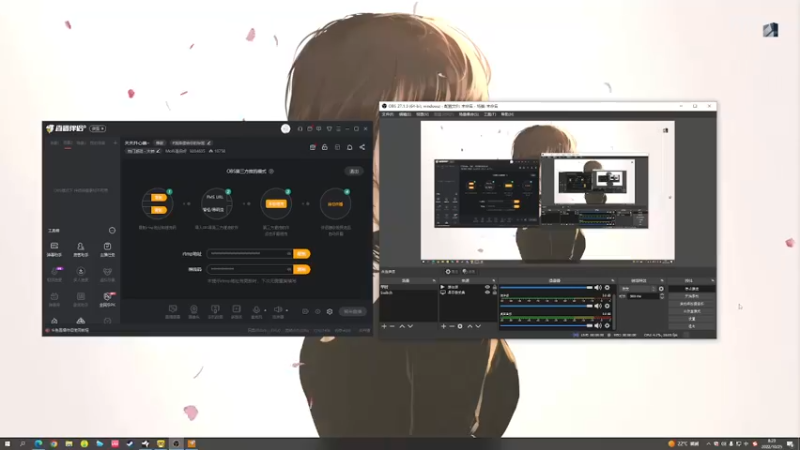Open the hamburger menu icon in the live-companion title bar

point(338,129)
